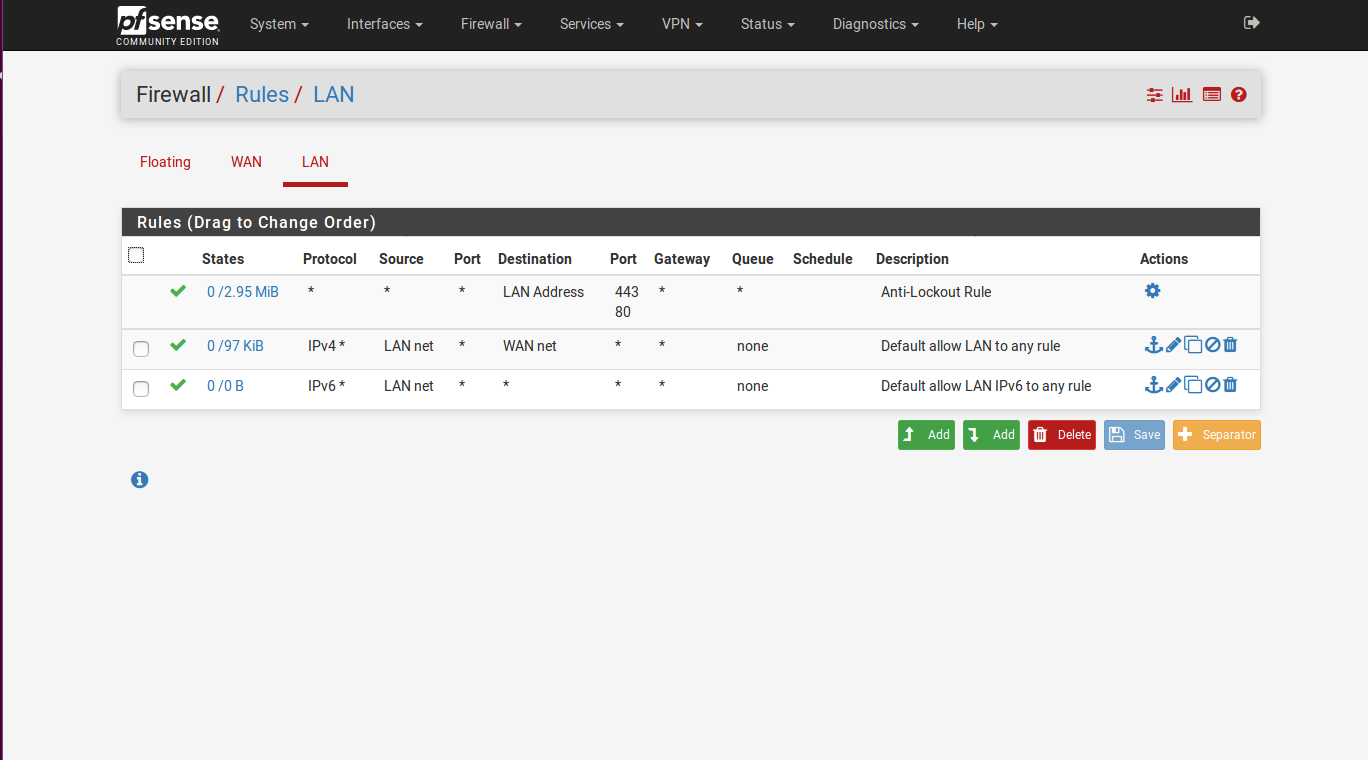Screen dimensions: 1368x760
Task: Switch to the WAN tab
Action: point(246,162)
